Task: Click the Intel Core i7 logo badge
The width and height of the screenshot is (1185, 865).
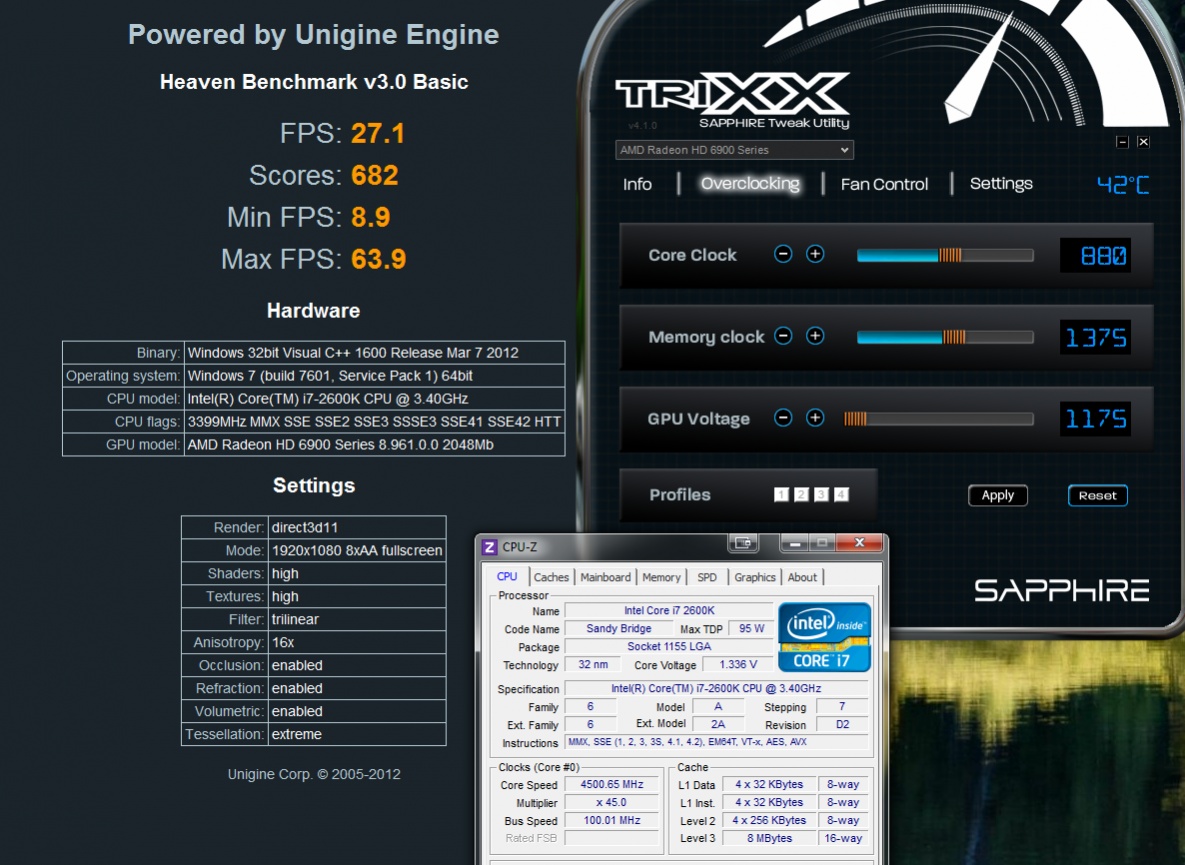Action: pyautogui.click(x=824, y=637)
